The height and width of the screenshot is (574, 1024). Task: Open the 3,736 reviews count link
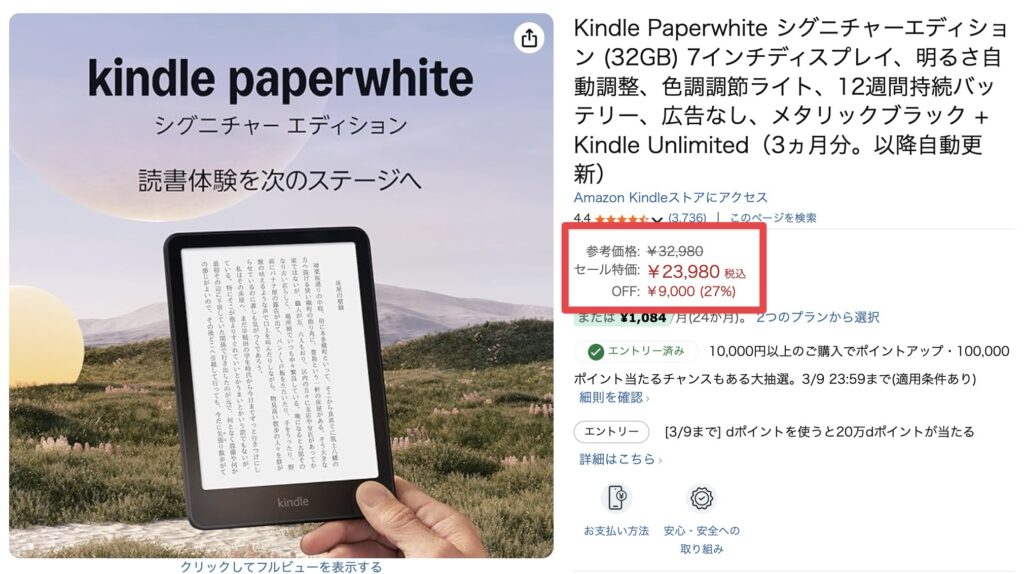click(687, 218)
